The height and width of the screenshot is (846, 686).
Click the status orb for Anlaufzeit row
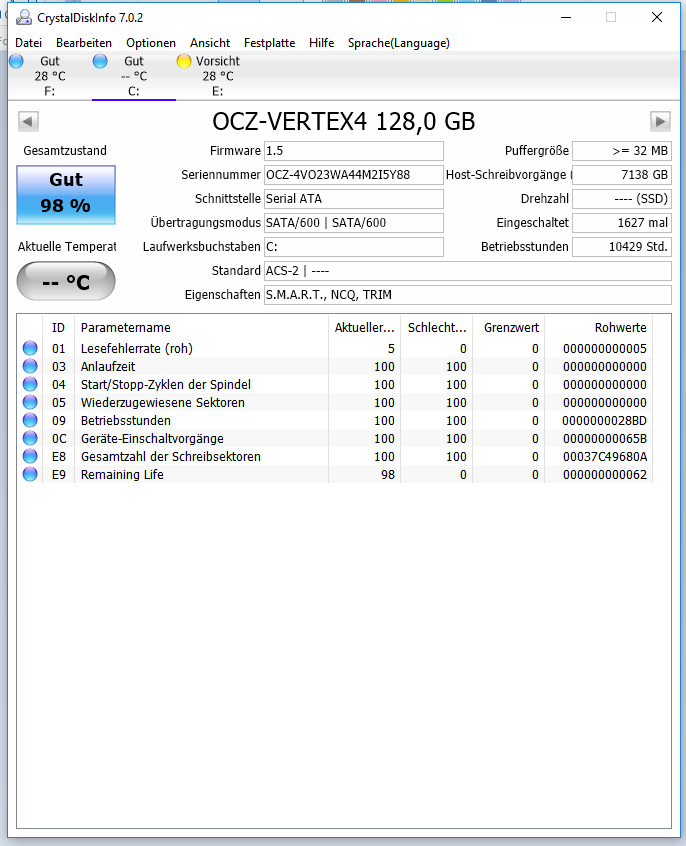30,366
